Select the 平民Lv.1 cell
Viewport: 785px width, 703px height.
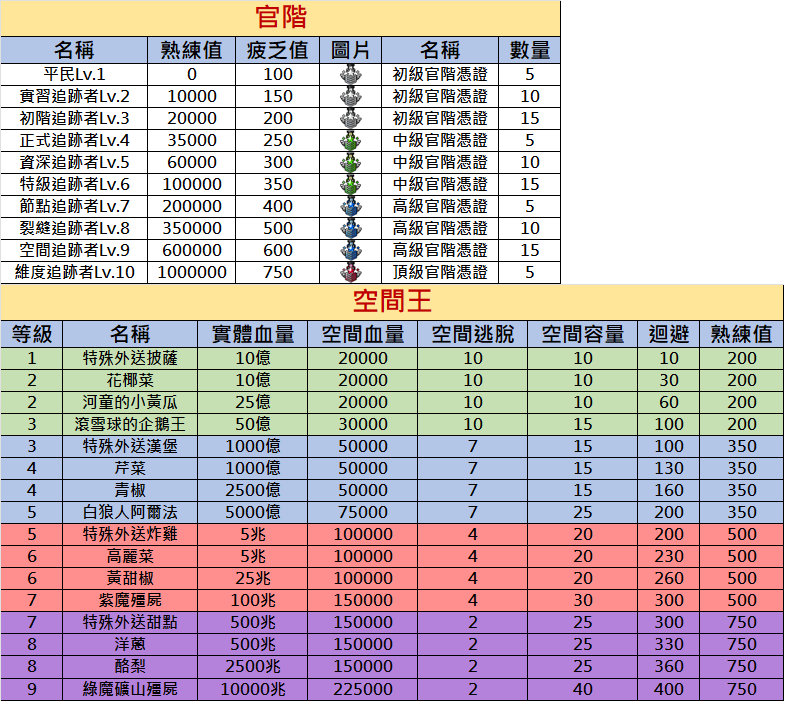click(x=74, y=74)
